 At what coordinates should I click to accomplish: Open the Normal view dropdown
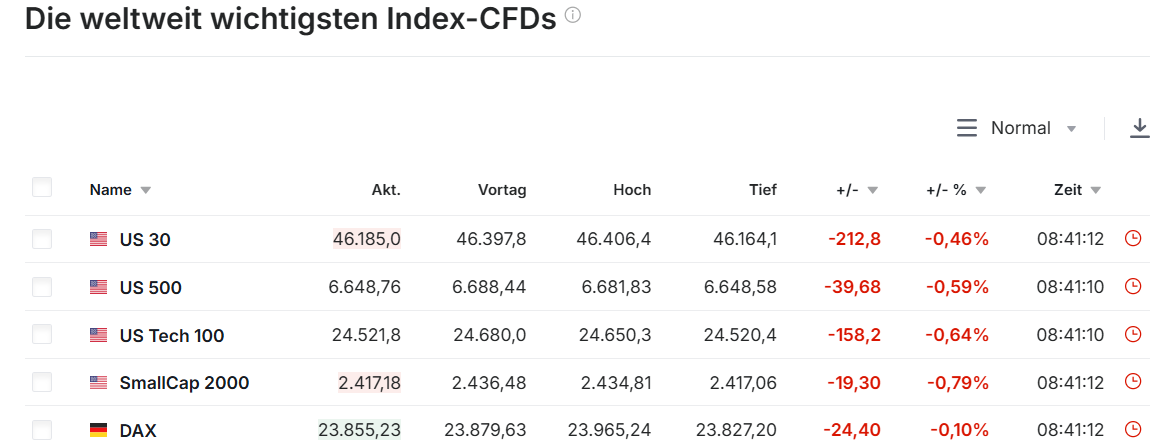[1071, 129]
